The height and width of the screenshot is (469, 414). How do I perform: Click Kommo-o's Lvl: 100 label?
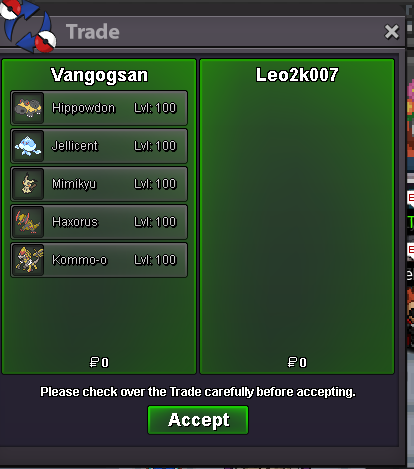155,260
